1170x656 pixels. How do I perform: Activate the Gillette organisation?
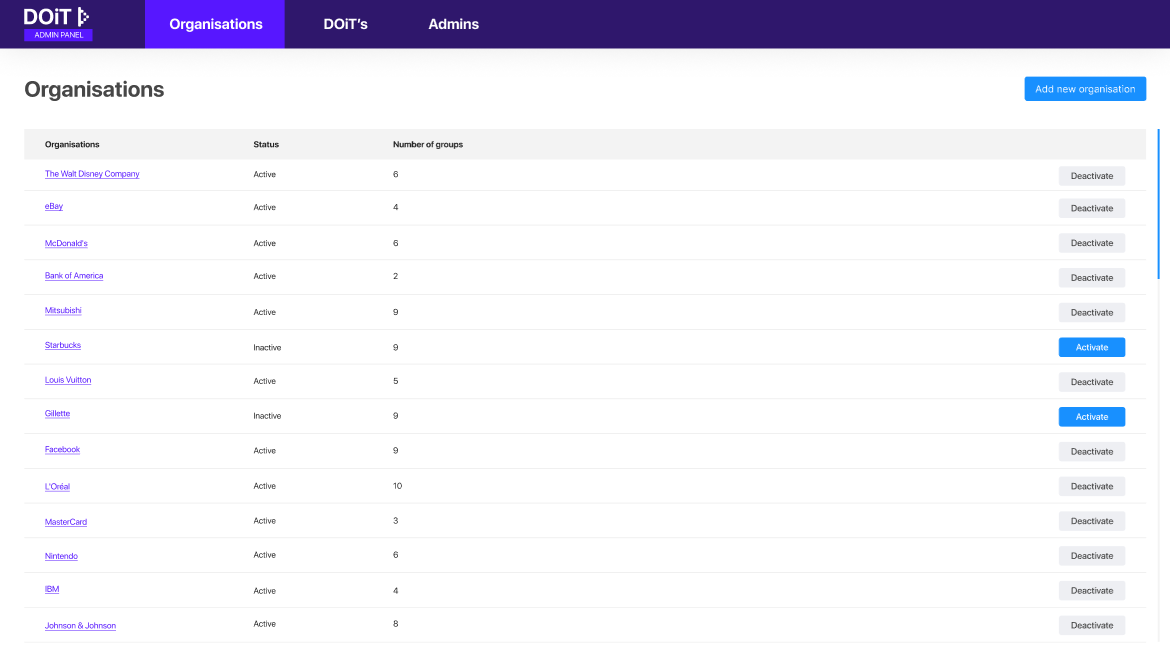click(x=1092, y=416)
